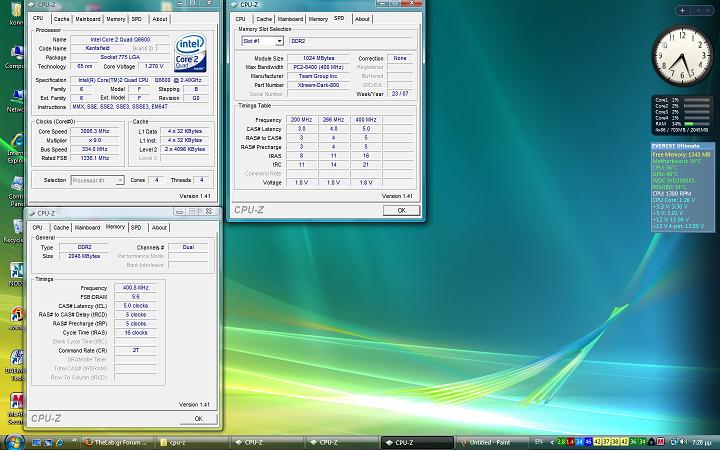
Task: Click the taskbar clock showing 7:26
Action: (703, 443)
